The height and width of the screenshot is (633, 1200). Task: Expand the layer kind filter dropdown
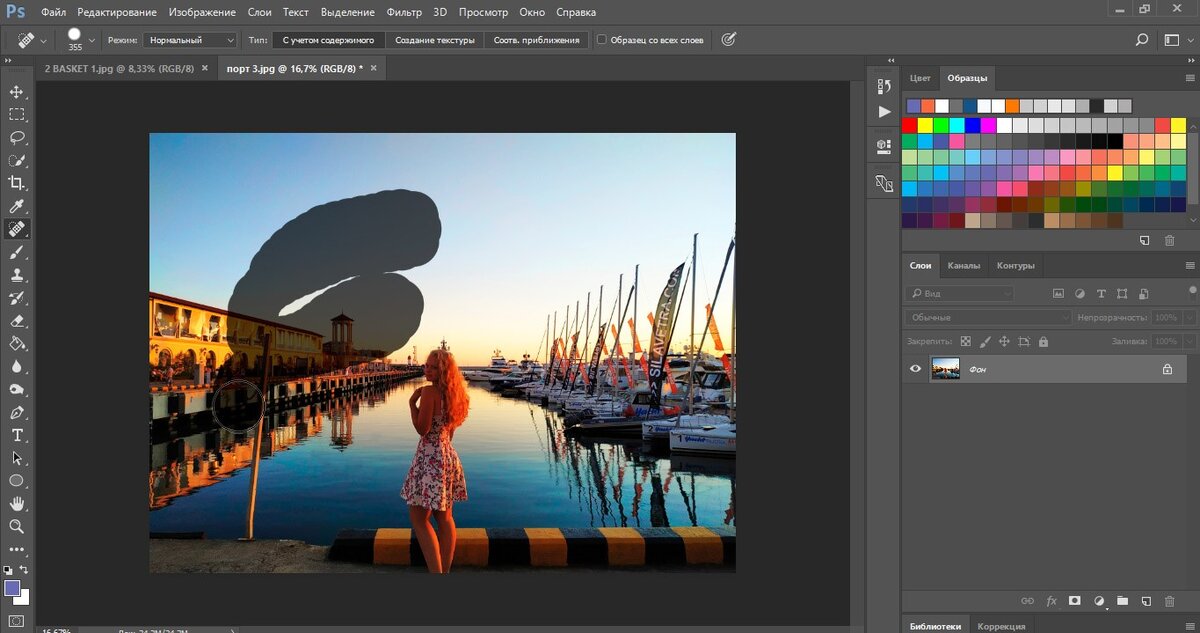pos(959,294)
